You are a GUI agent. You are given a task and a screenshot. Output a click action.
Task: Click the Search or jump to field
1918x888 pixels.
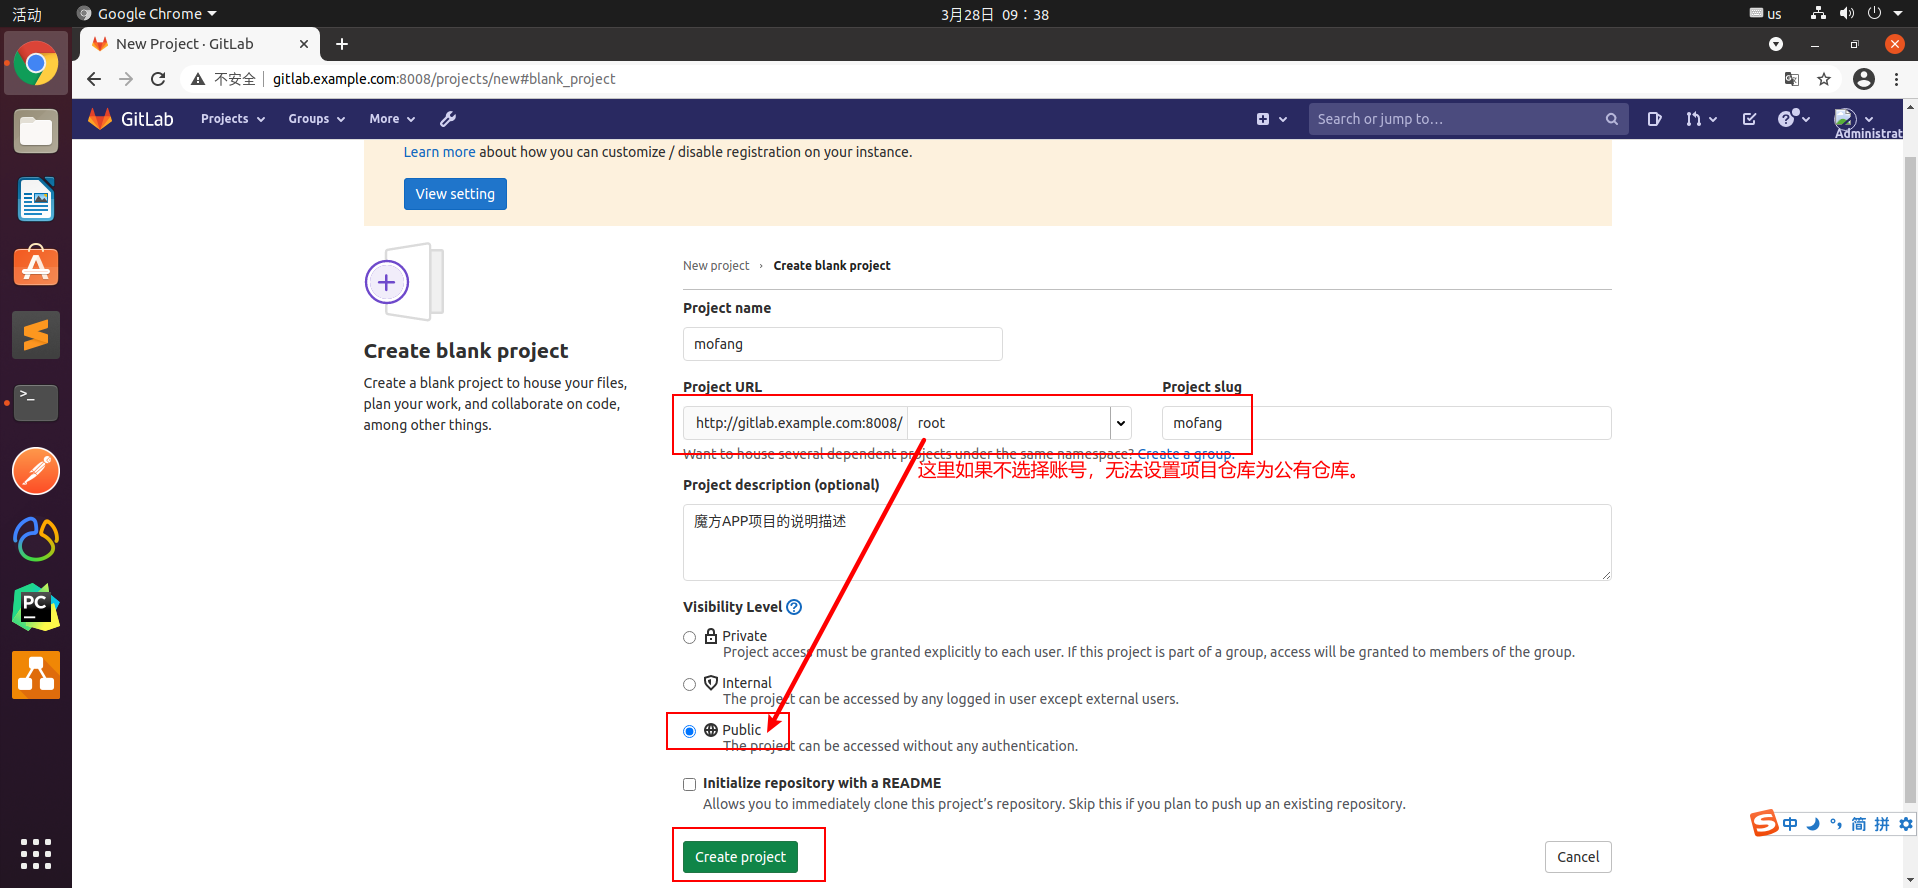click(x=1468, y=119)
